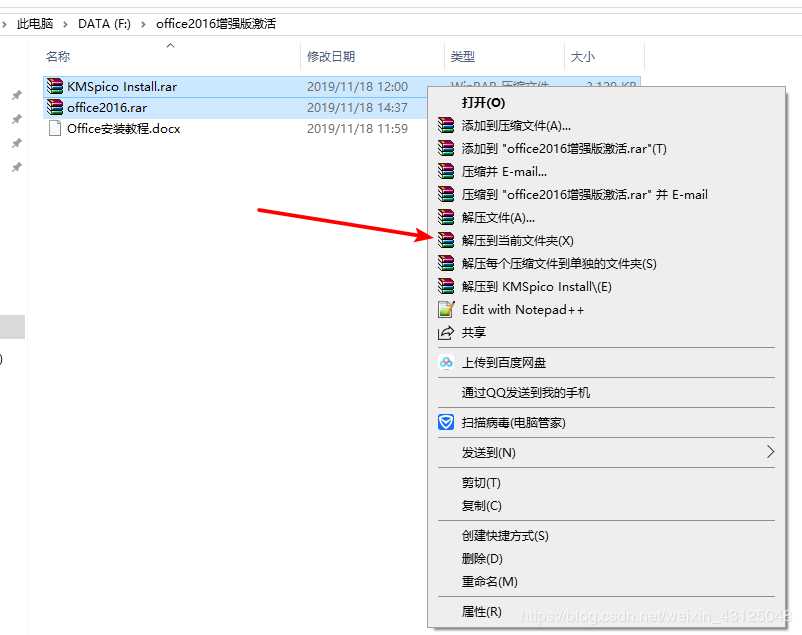Click the blue shield virus scan icon
The height and width of the screenshot is (635, 802).
click(x=446, y=422)
